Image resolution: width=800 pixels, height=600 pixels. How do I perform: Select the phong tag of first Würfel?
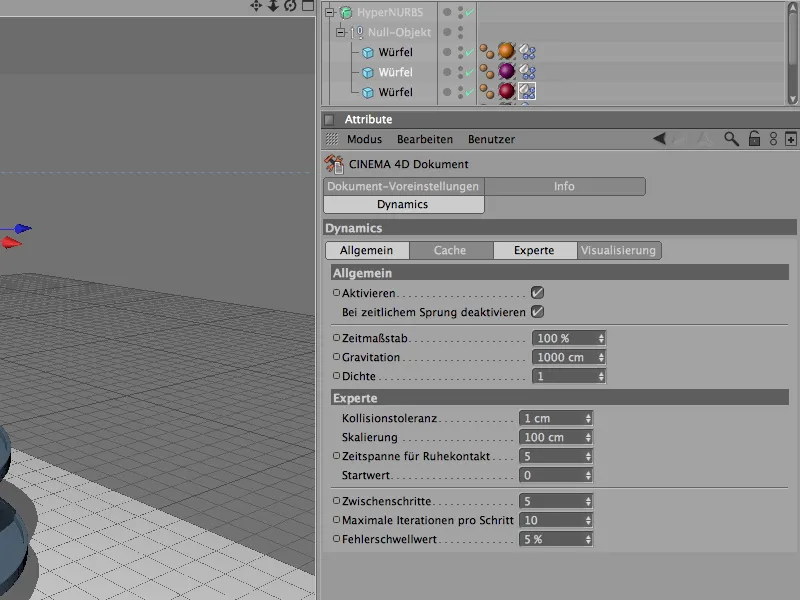pos(487,52)
